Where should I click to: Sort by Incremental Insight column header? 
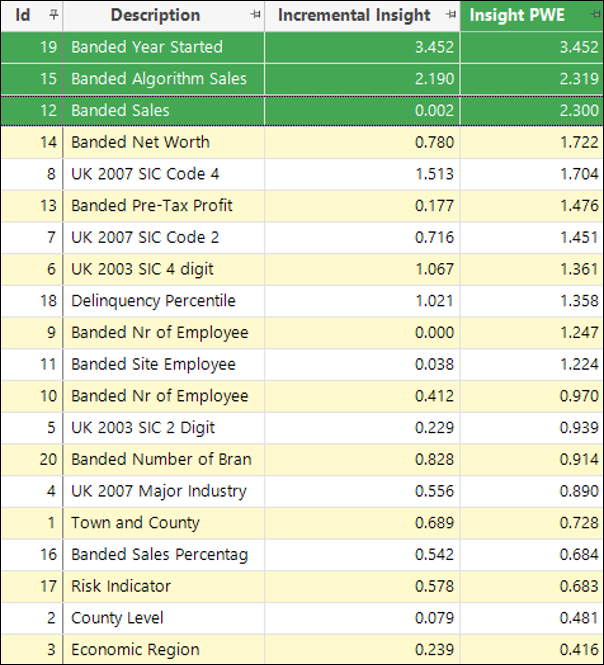pos(354,15)
